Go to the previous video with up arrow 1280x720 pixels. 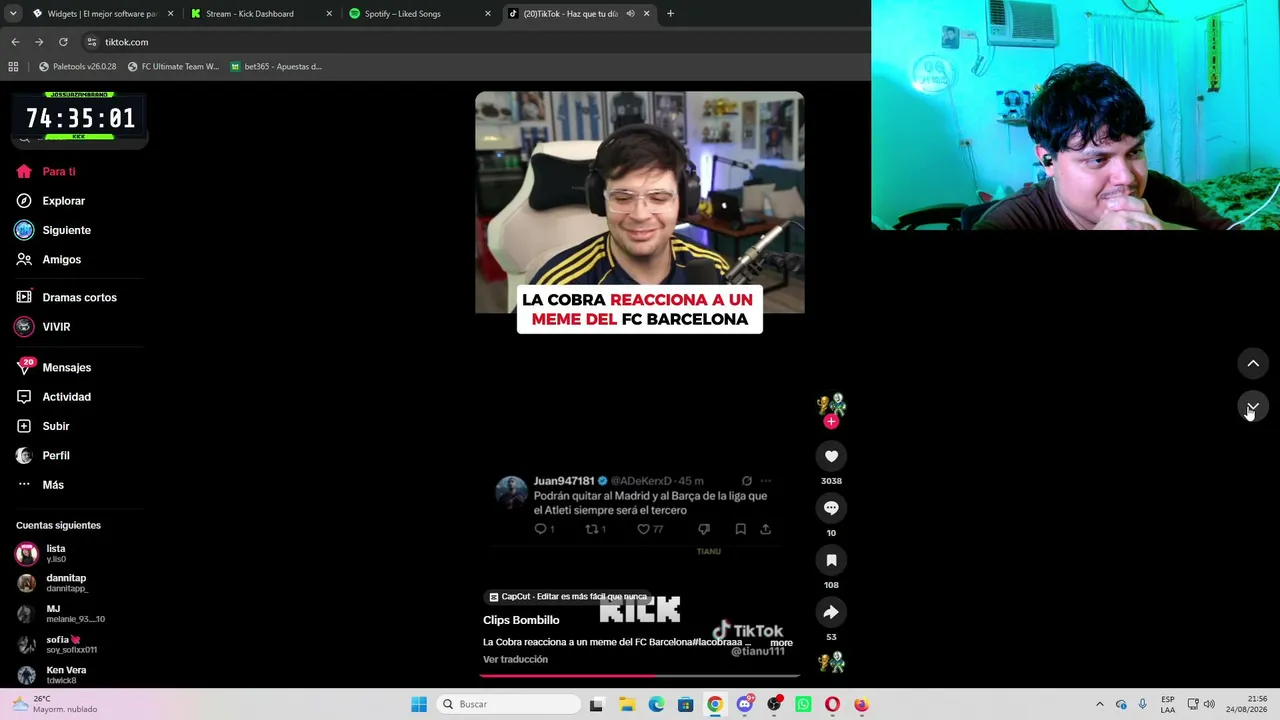pos(1253,363)
